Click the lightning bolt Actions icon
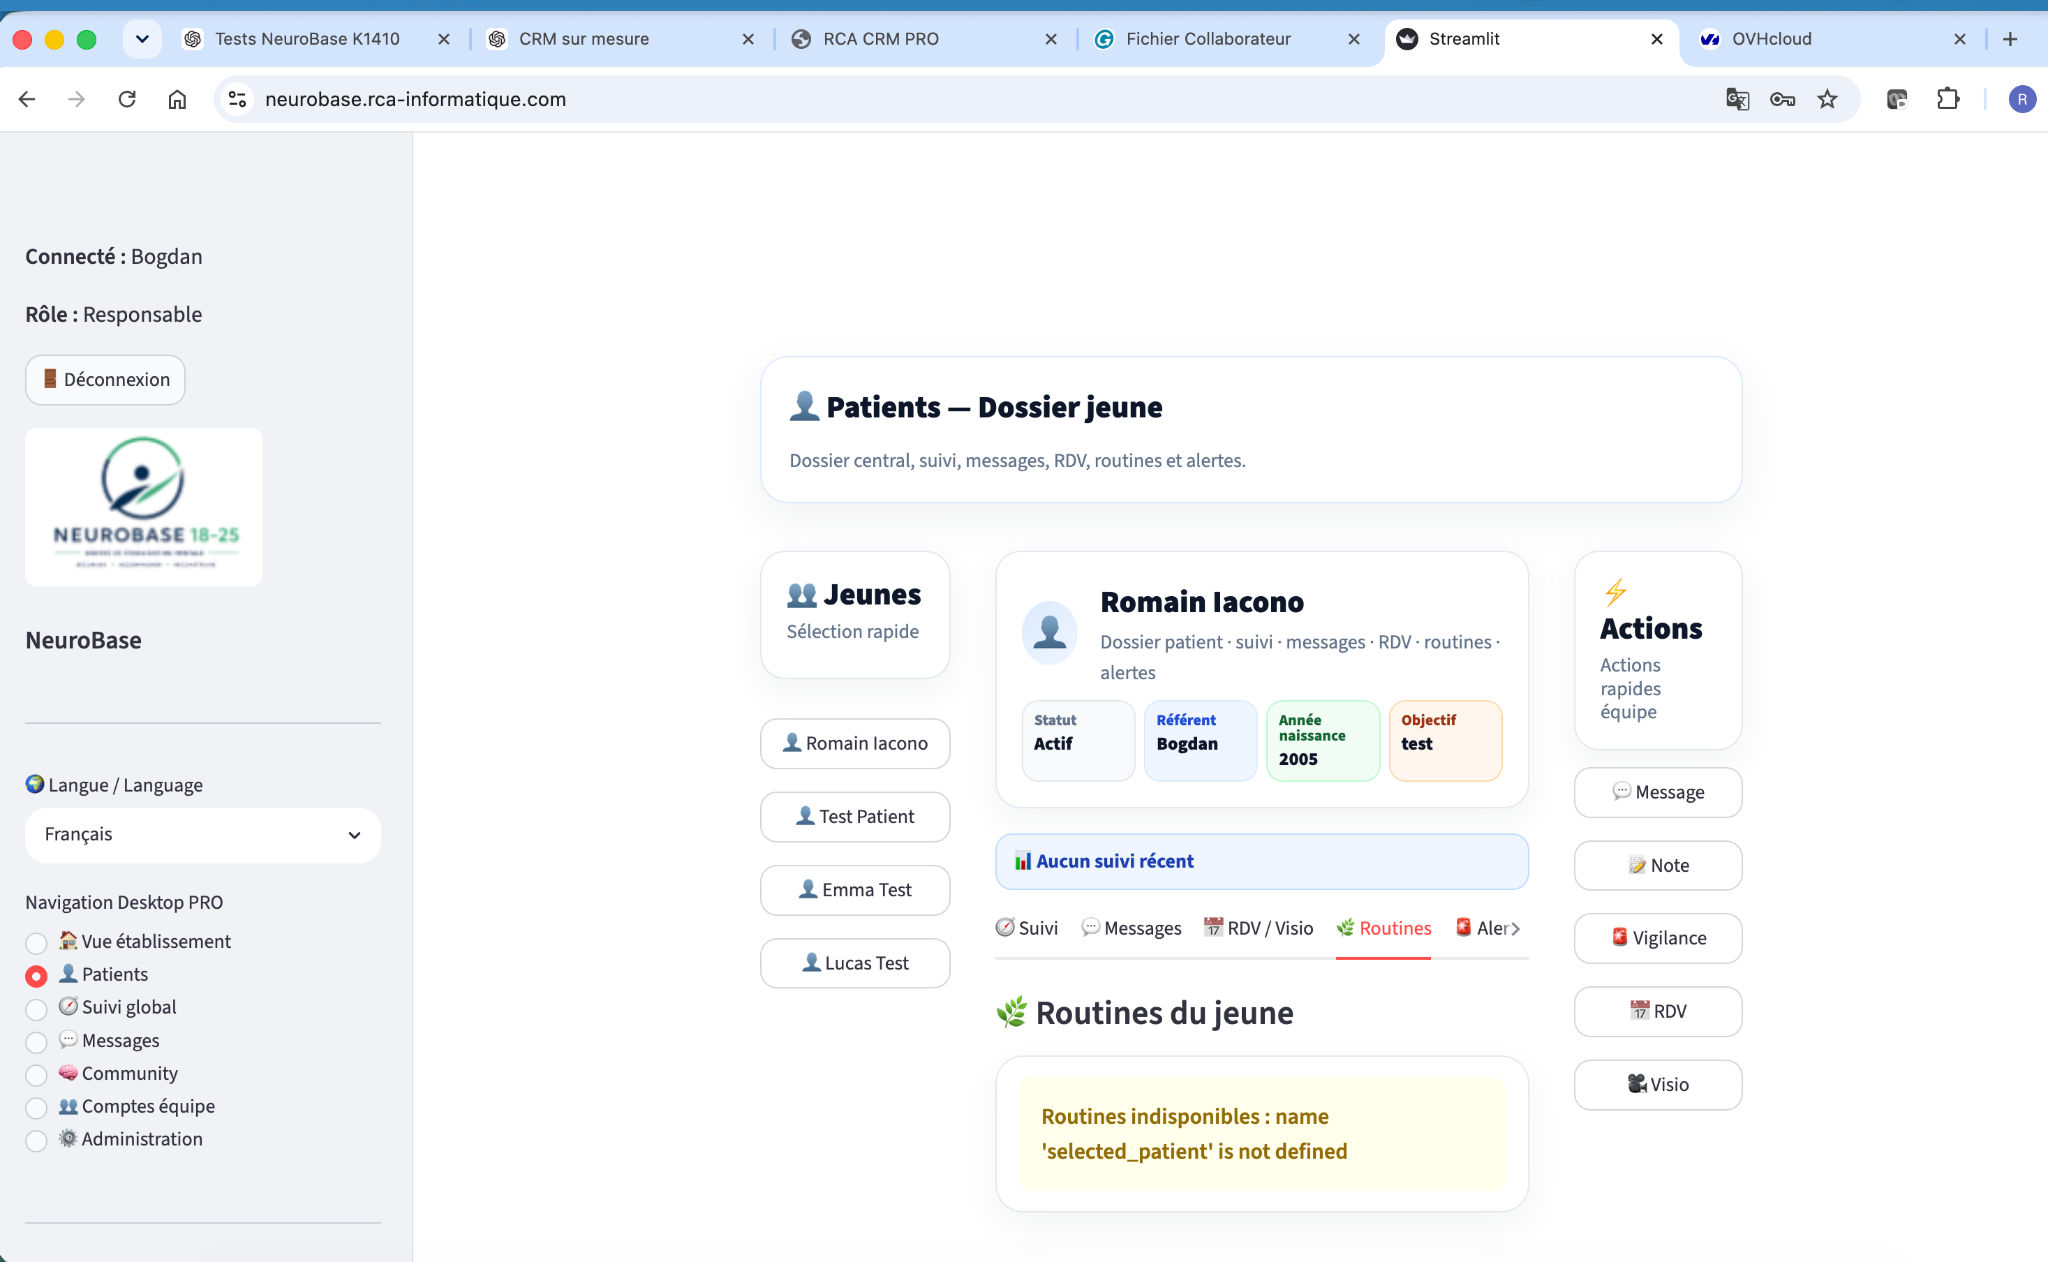This screenshot has width=2048, height=1262. [1615, 592]
